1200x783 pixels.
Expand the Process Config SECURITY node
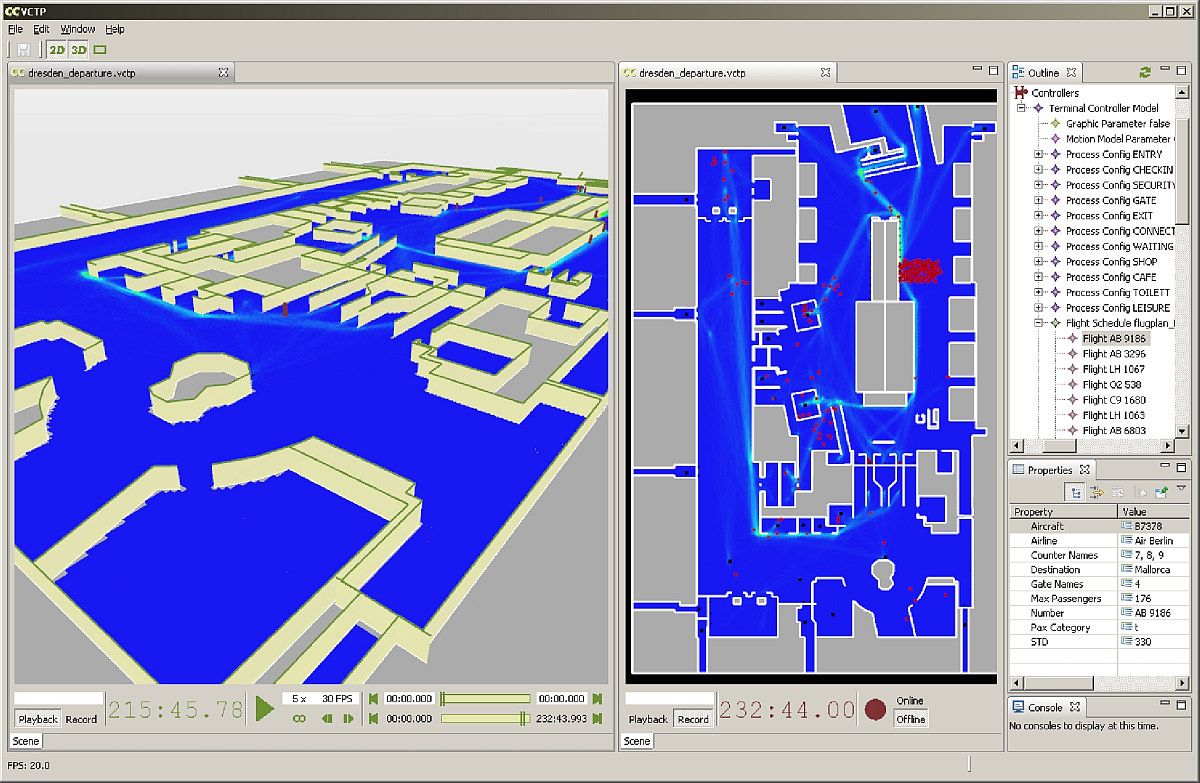[1039, 185]
